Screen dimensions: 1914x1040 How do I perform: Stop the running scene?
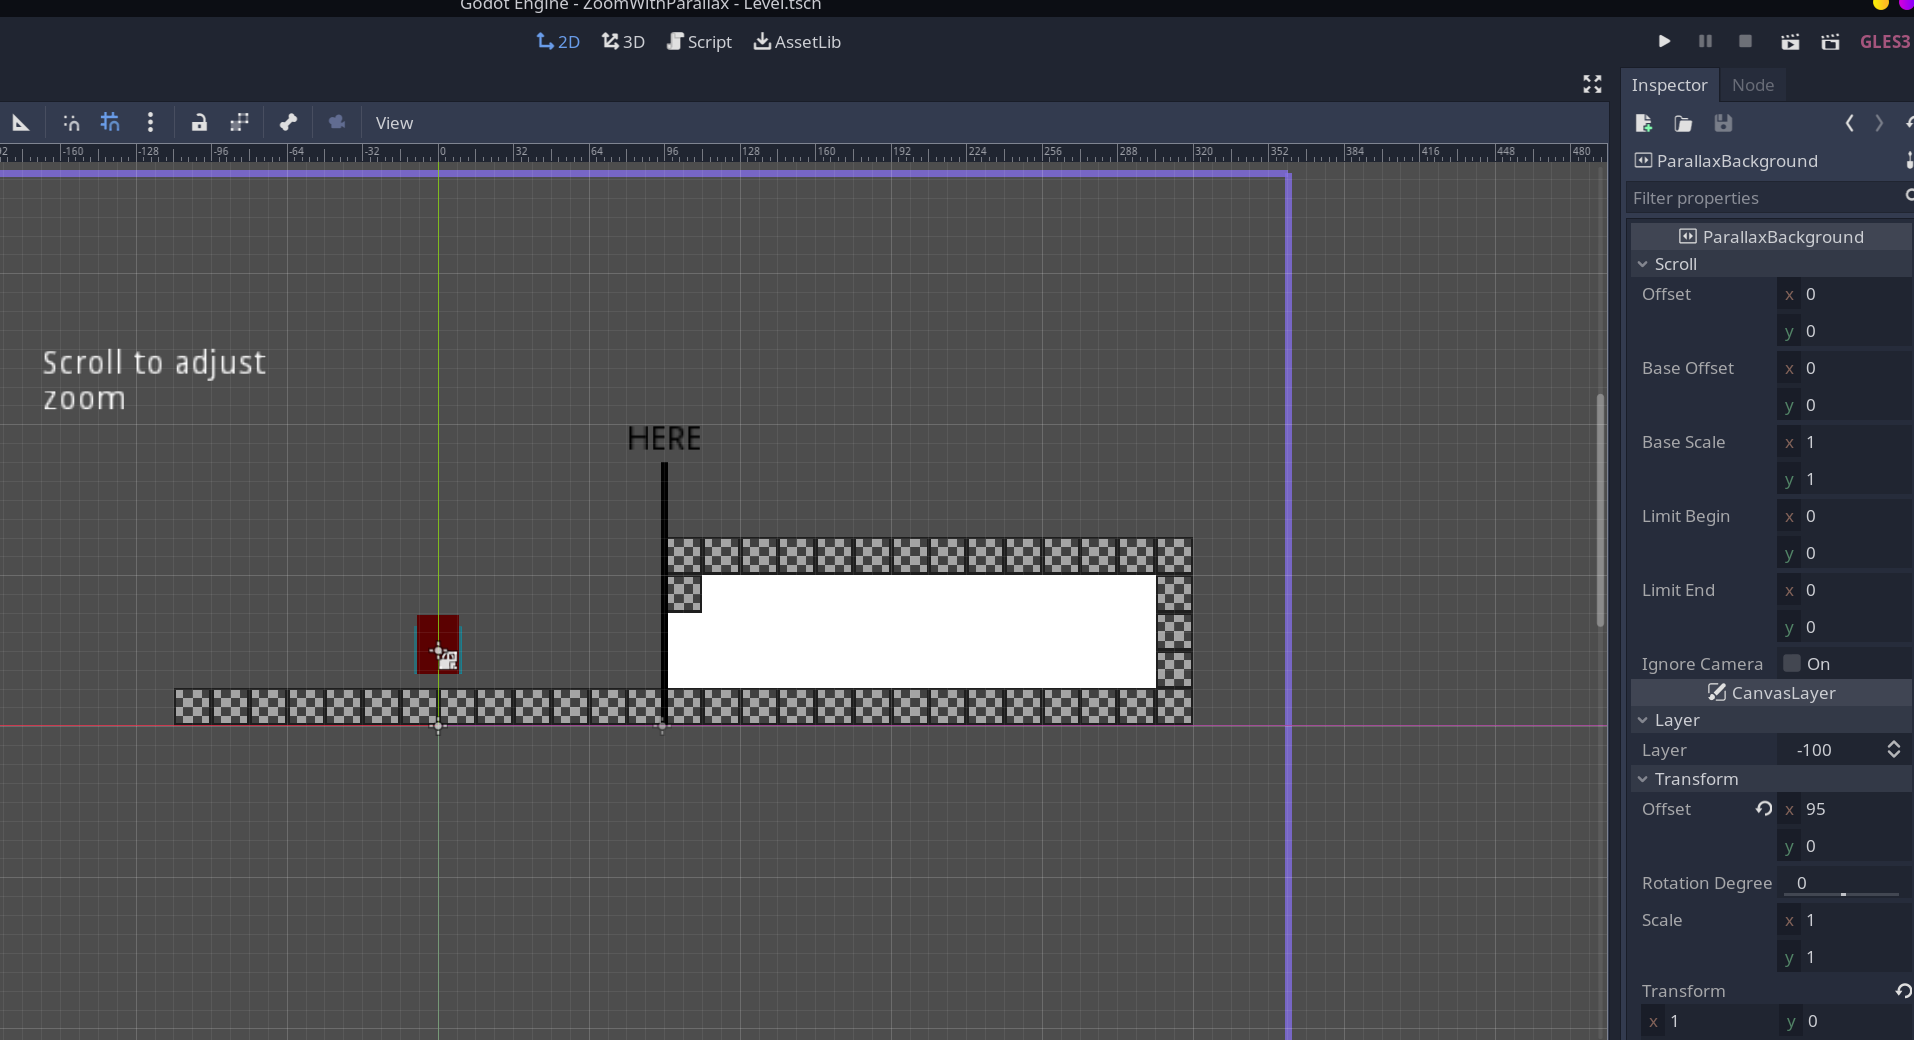pos(1745,41)
